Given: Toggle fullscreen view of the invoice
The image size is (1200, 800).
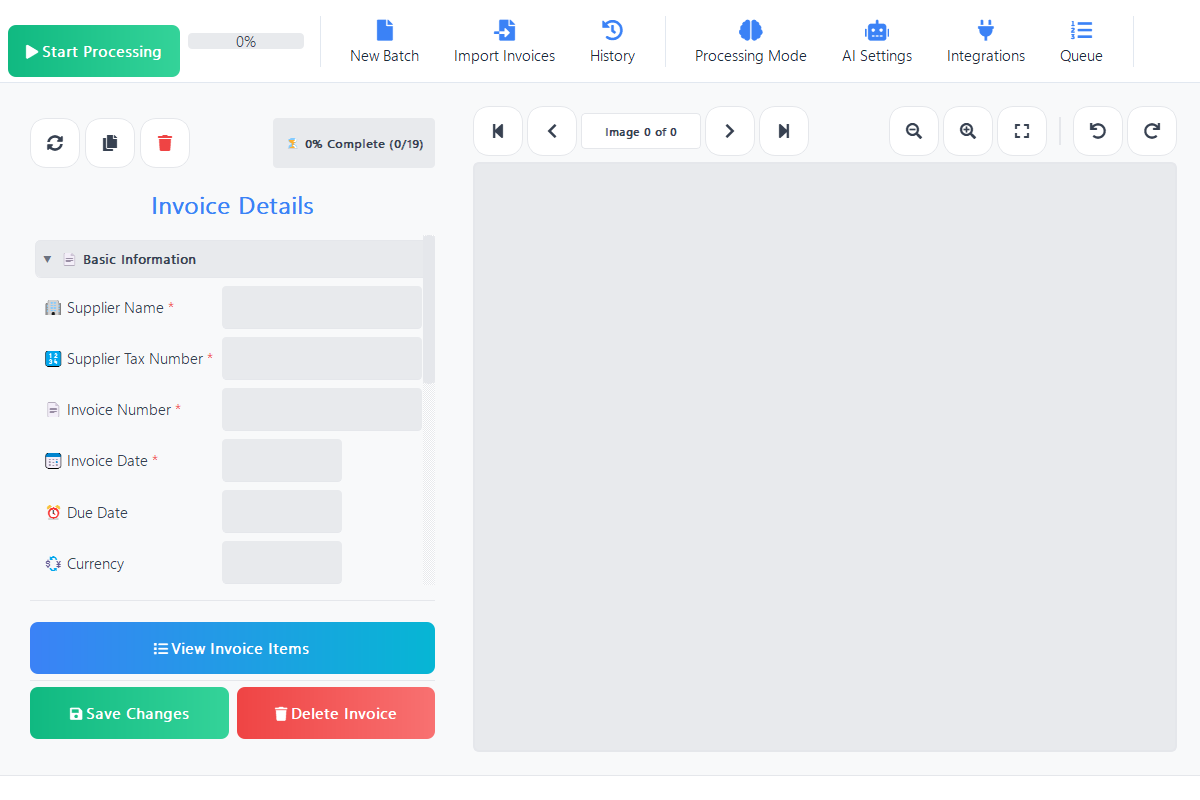Looking at the screenshot, I should [1021, 130].
